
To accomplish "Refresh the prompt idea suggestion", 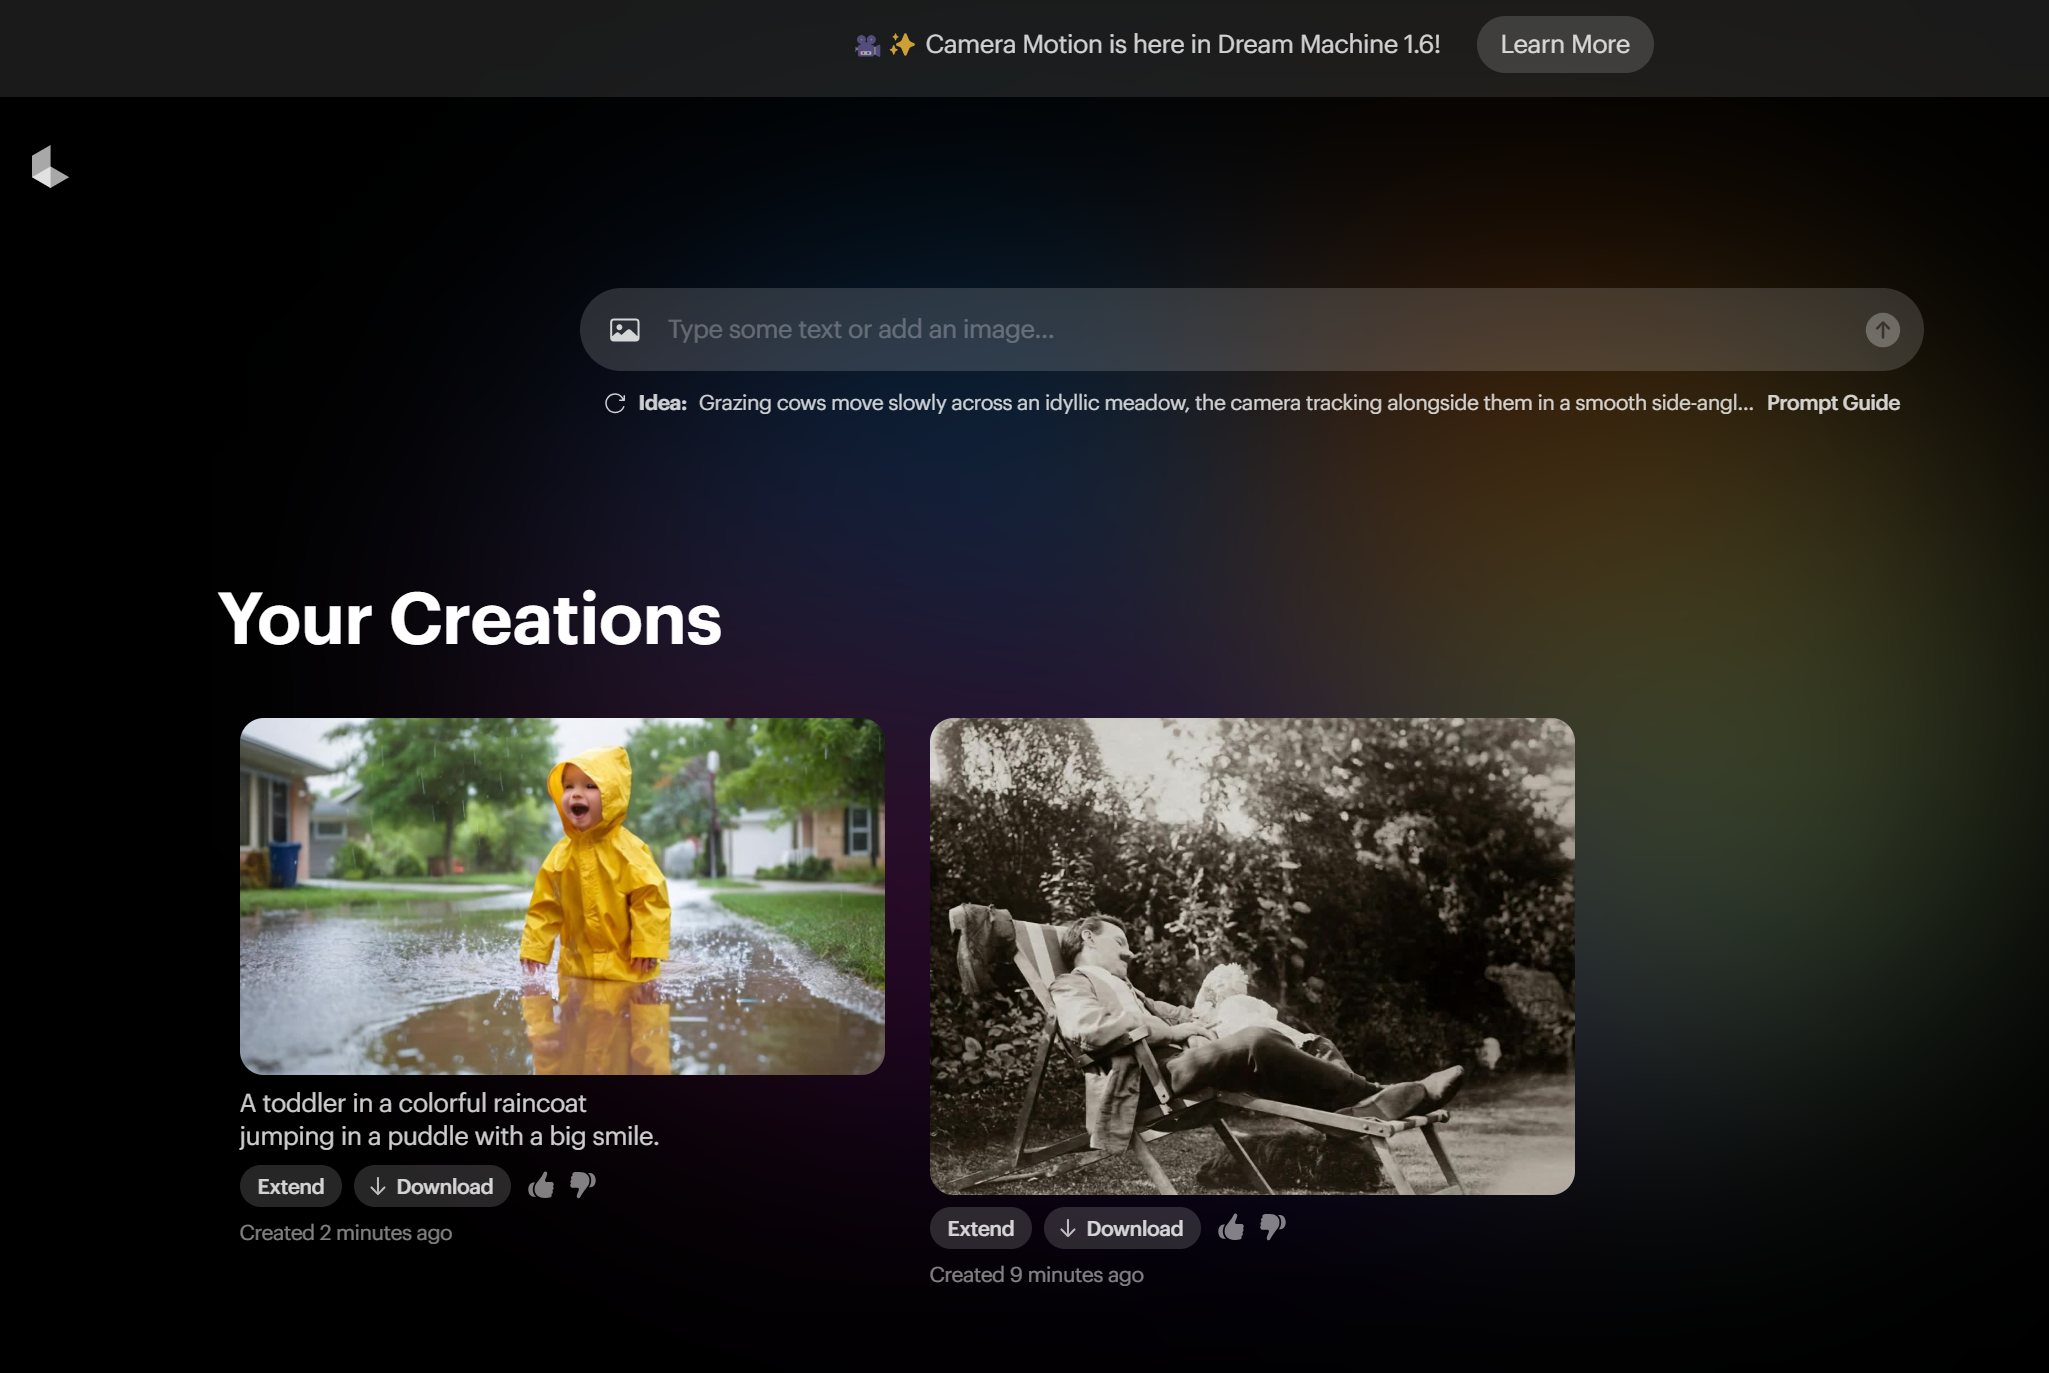I will coord(615,403).
